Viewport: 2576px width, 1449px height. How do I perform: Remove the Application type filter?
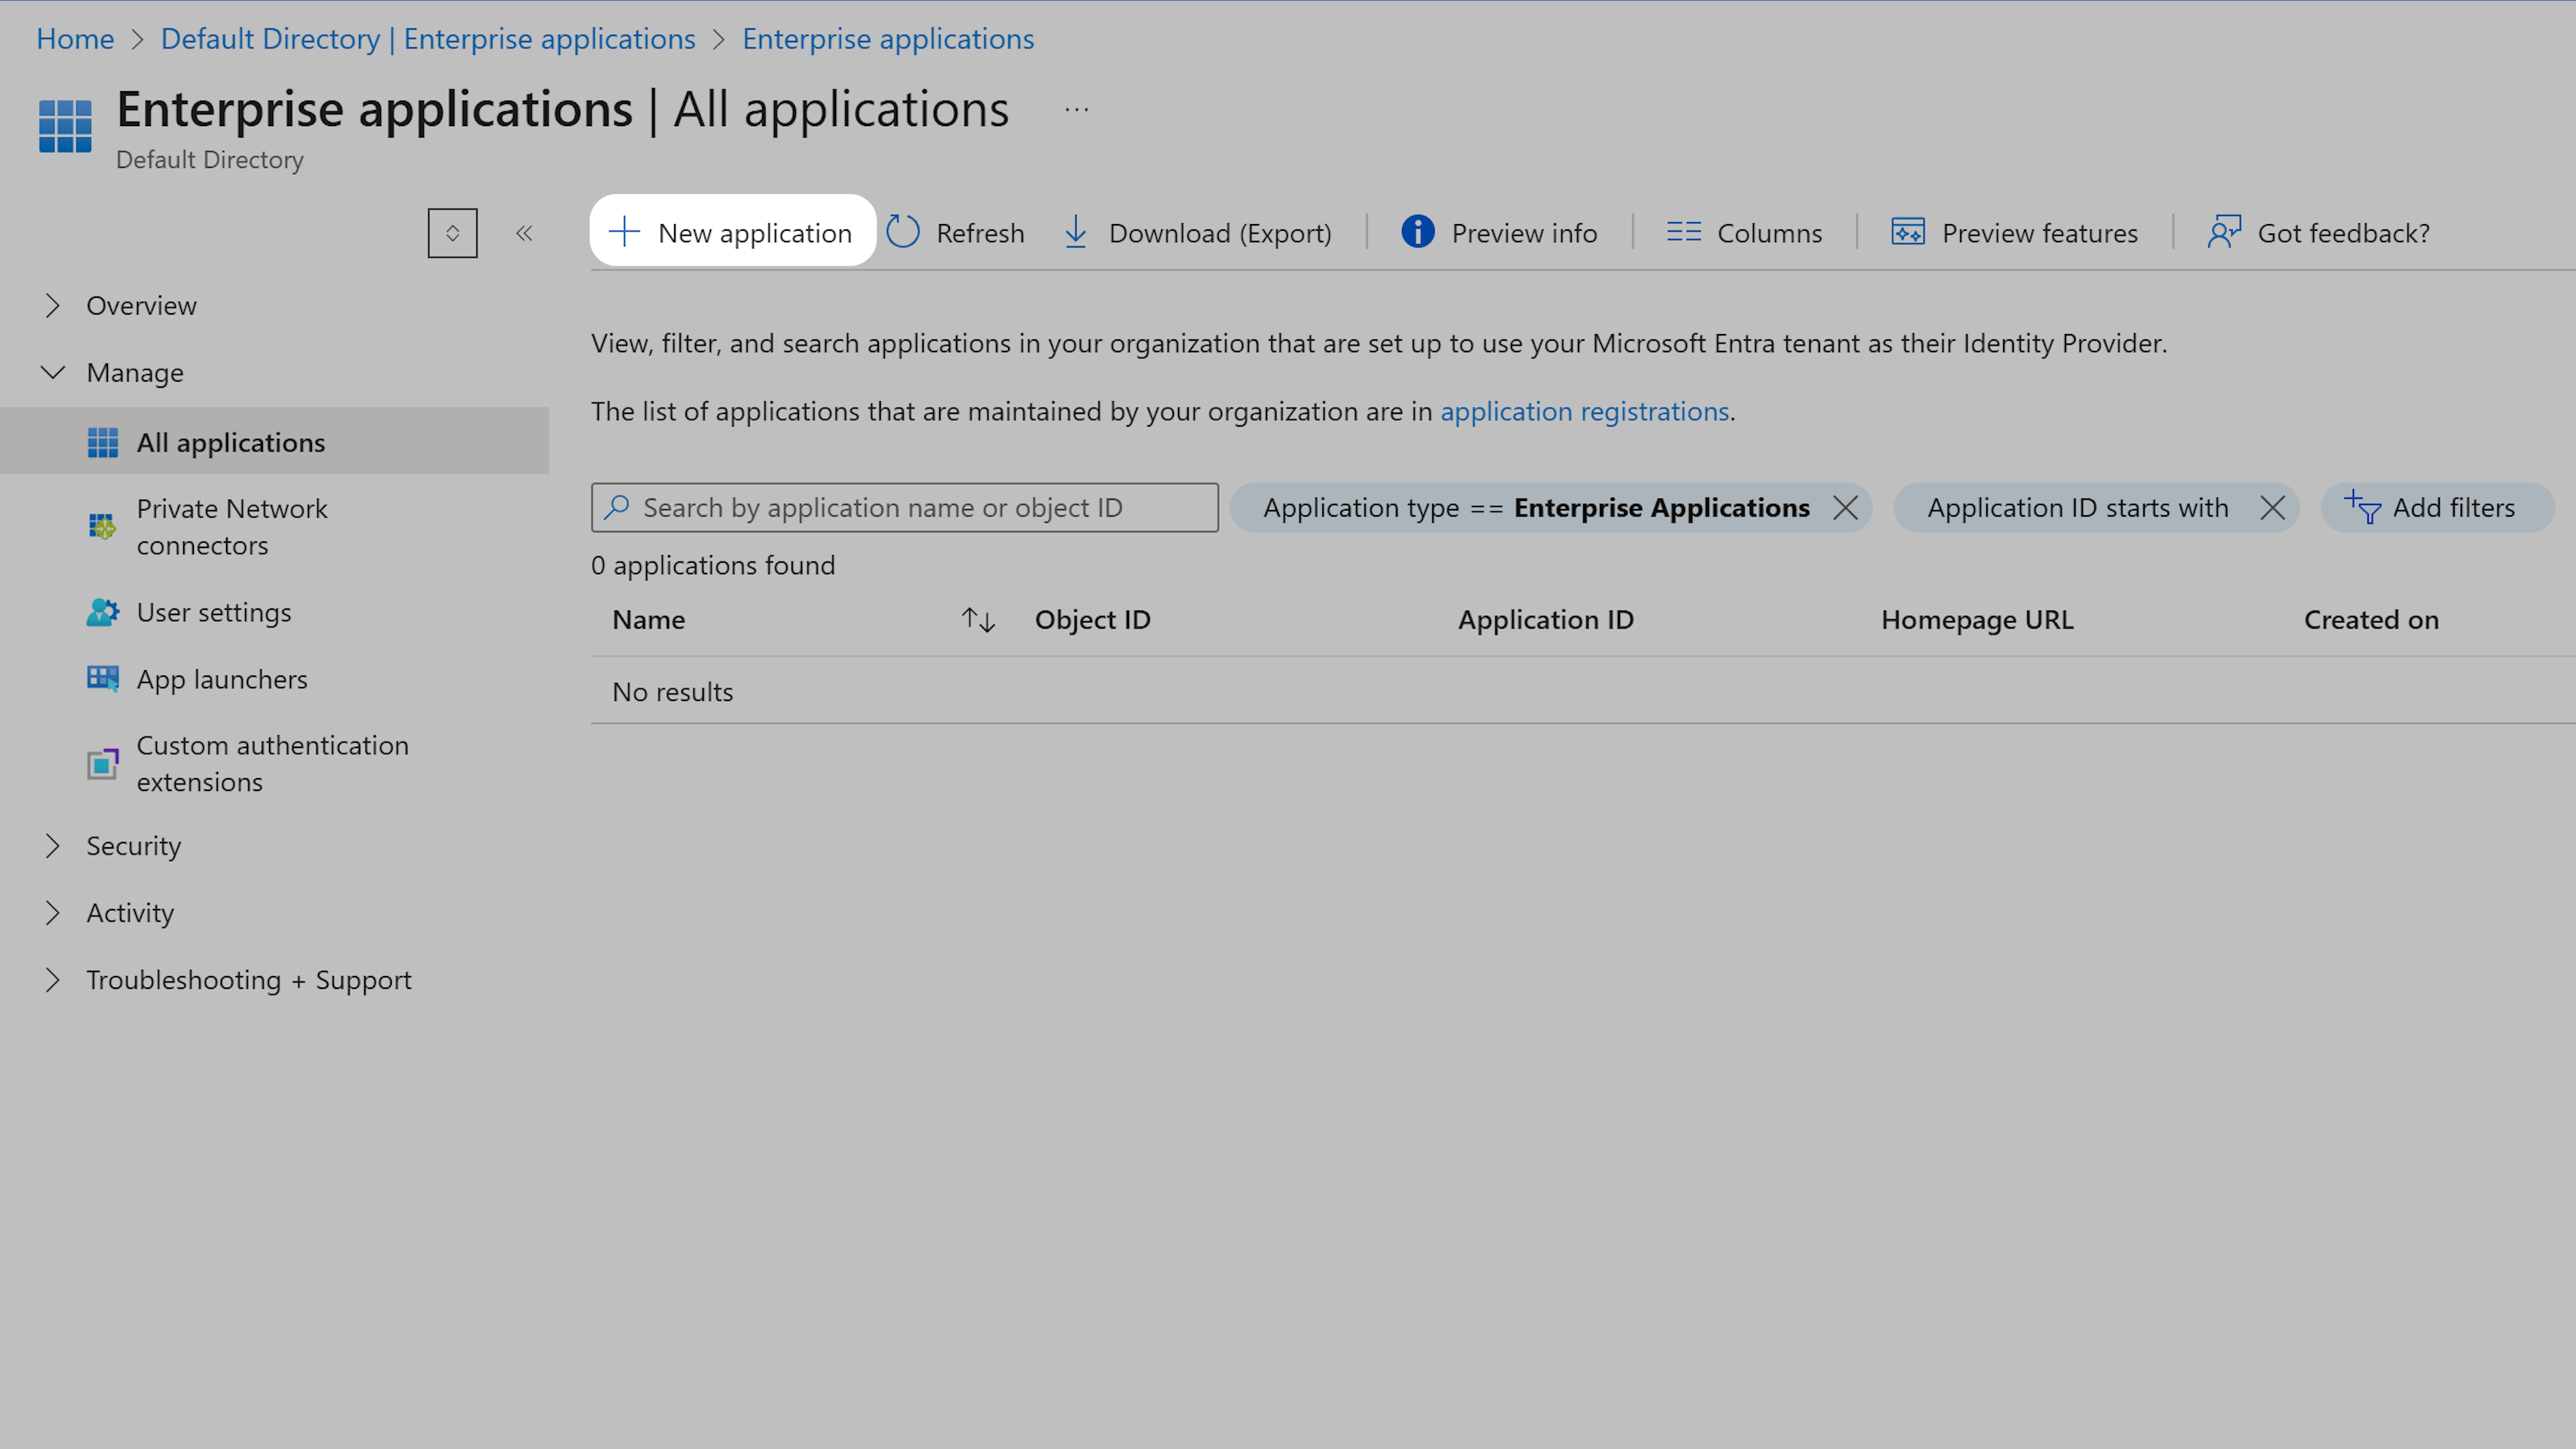(1845, 507)
